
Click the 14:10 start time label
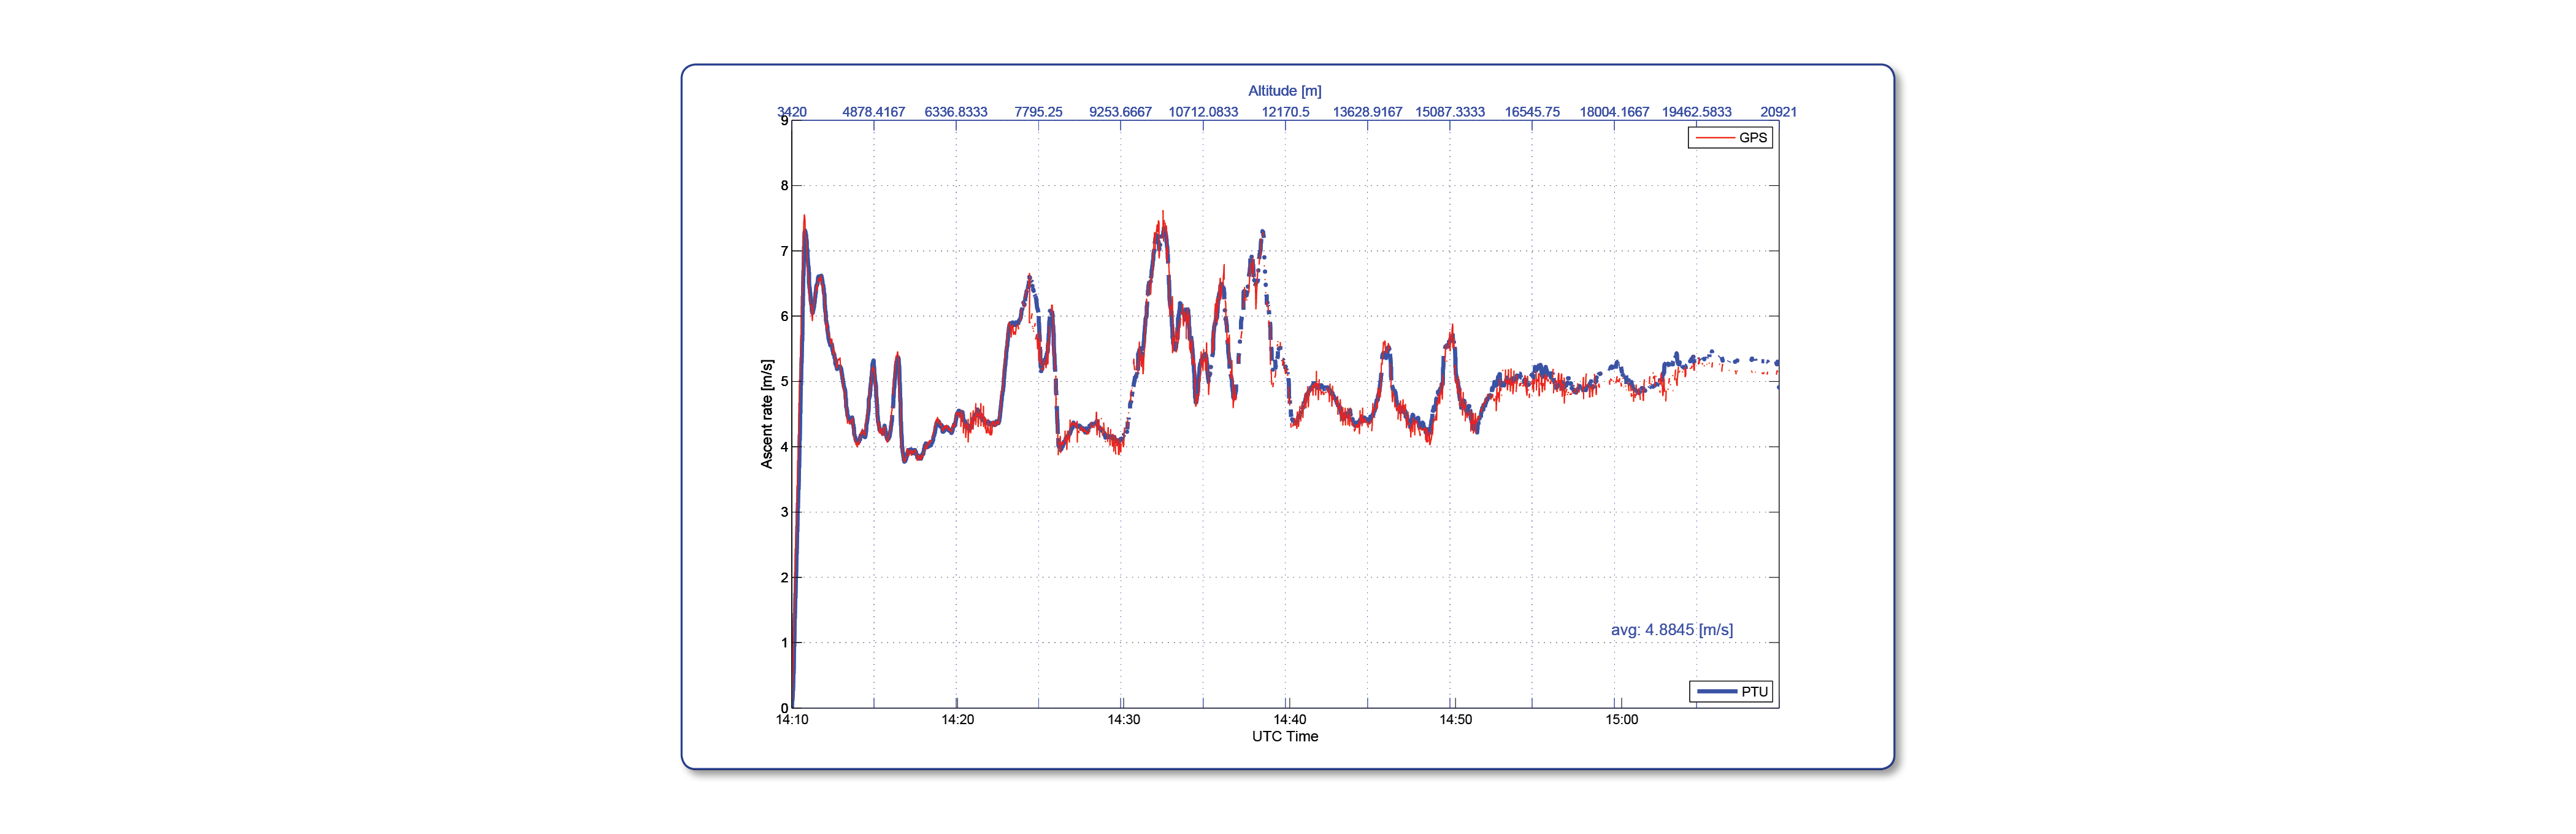[x=792, y=720]
